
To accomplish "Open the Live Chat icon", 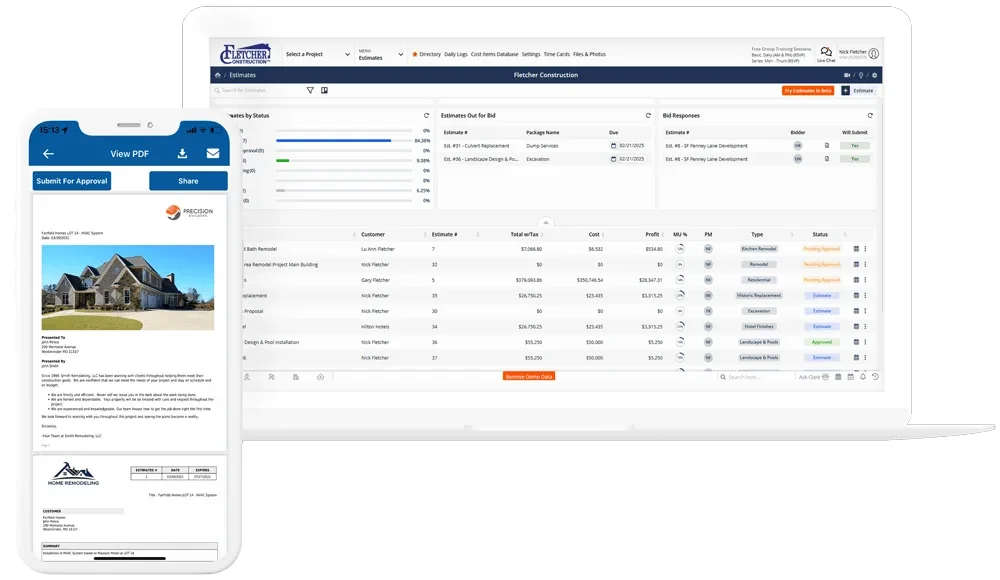I will (x=825, y=53).
